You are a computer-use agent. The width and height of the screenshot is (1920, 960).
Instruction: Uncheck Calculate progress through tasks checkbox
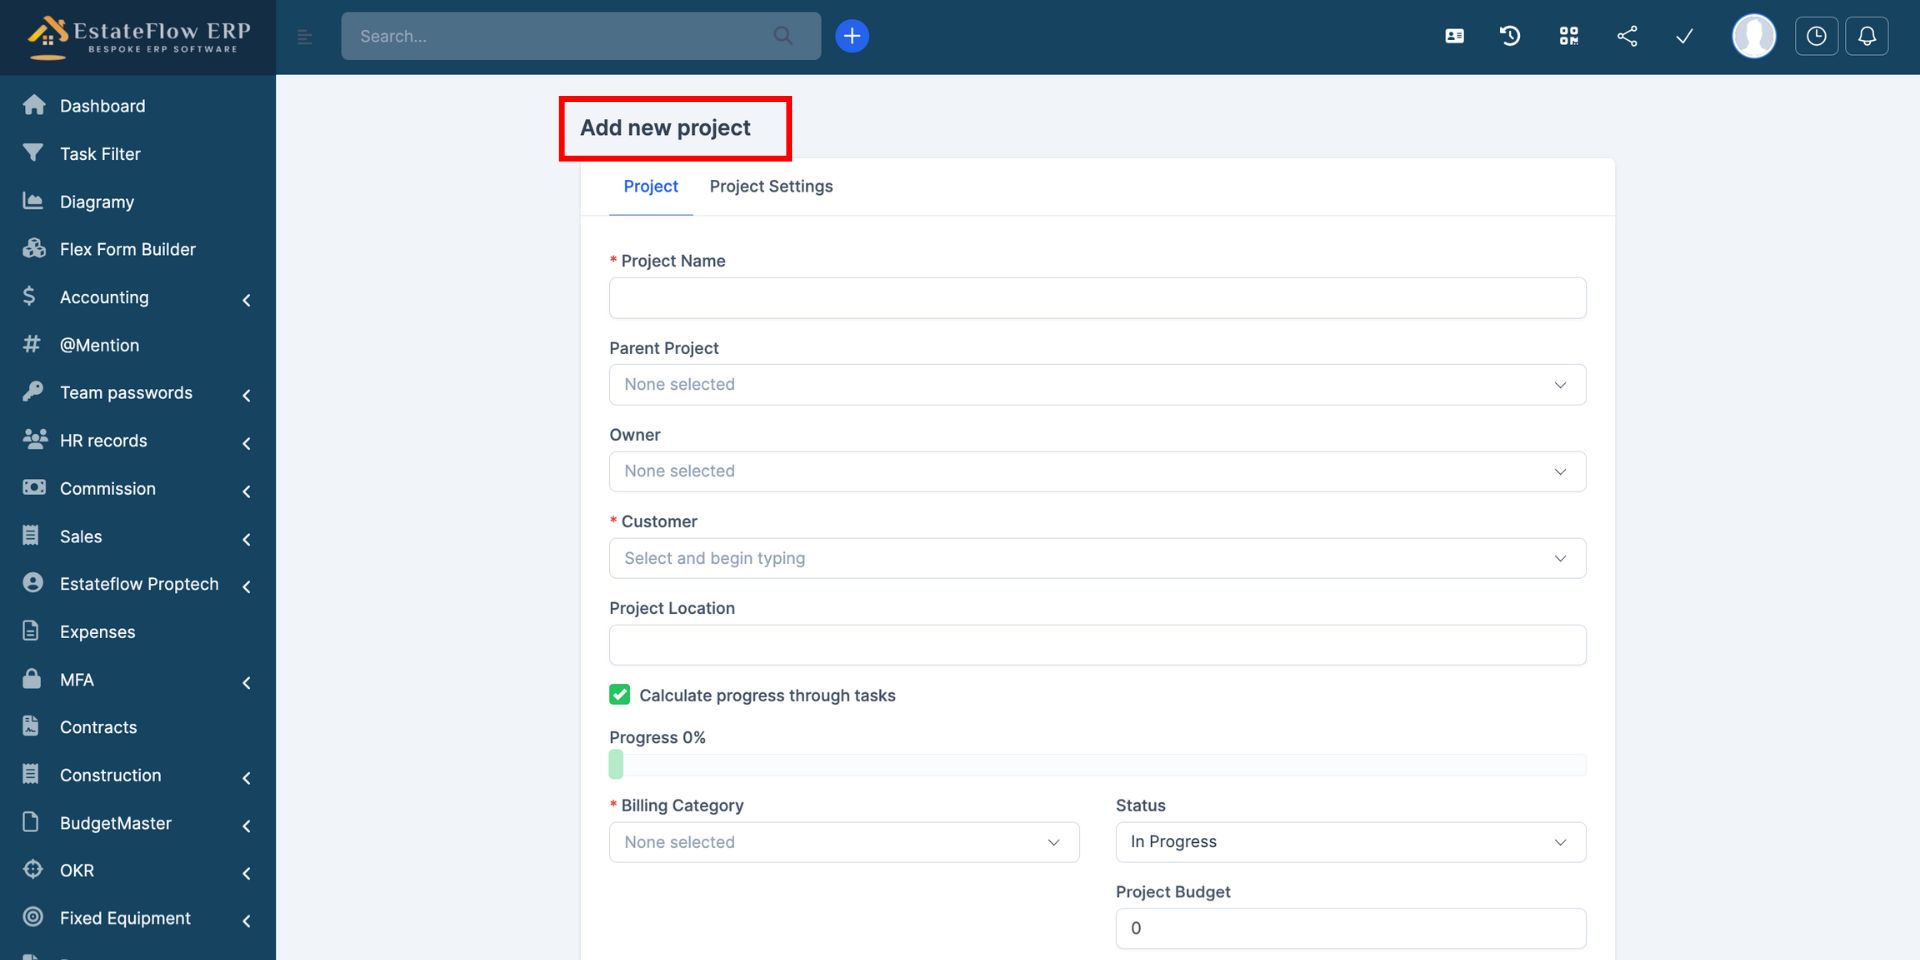point(620,695)
